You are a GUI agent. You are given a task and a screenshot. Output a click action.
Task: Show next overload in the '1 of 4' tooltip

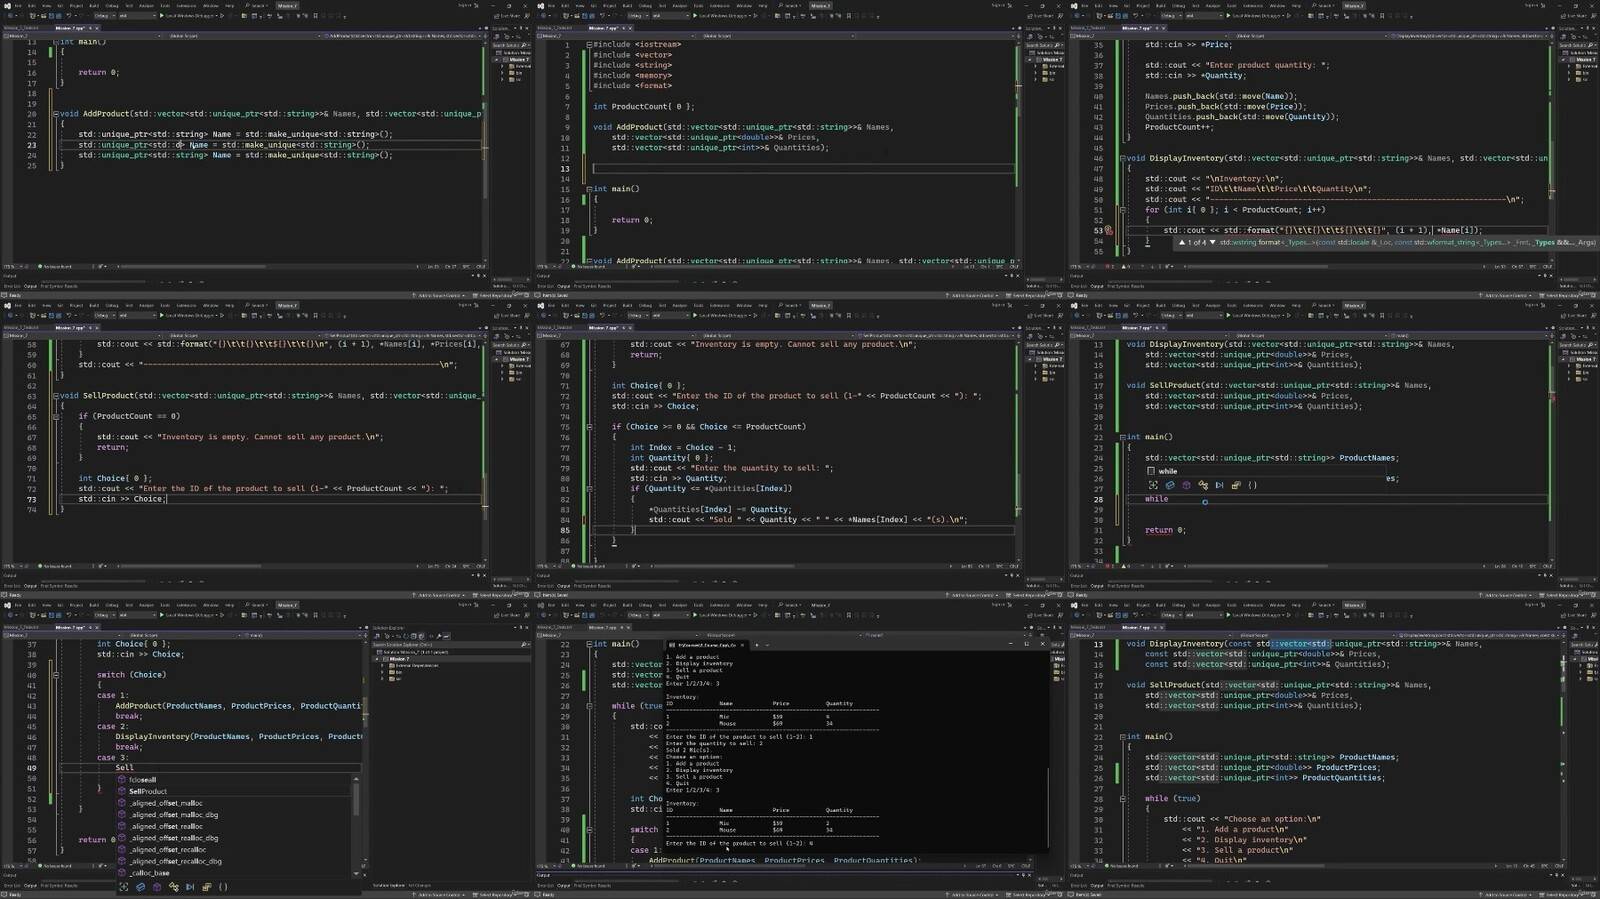pyautogui.click(x=1213, y=242)
